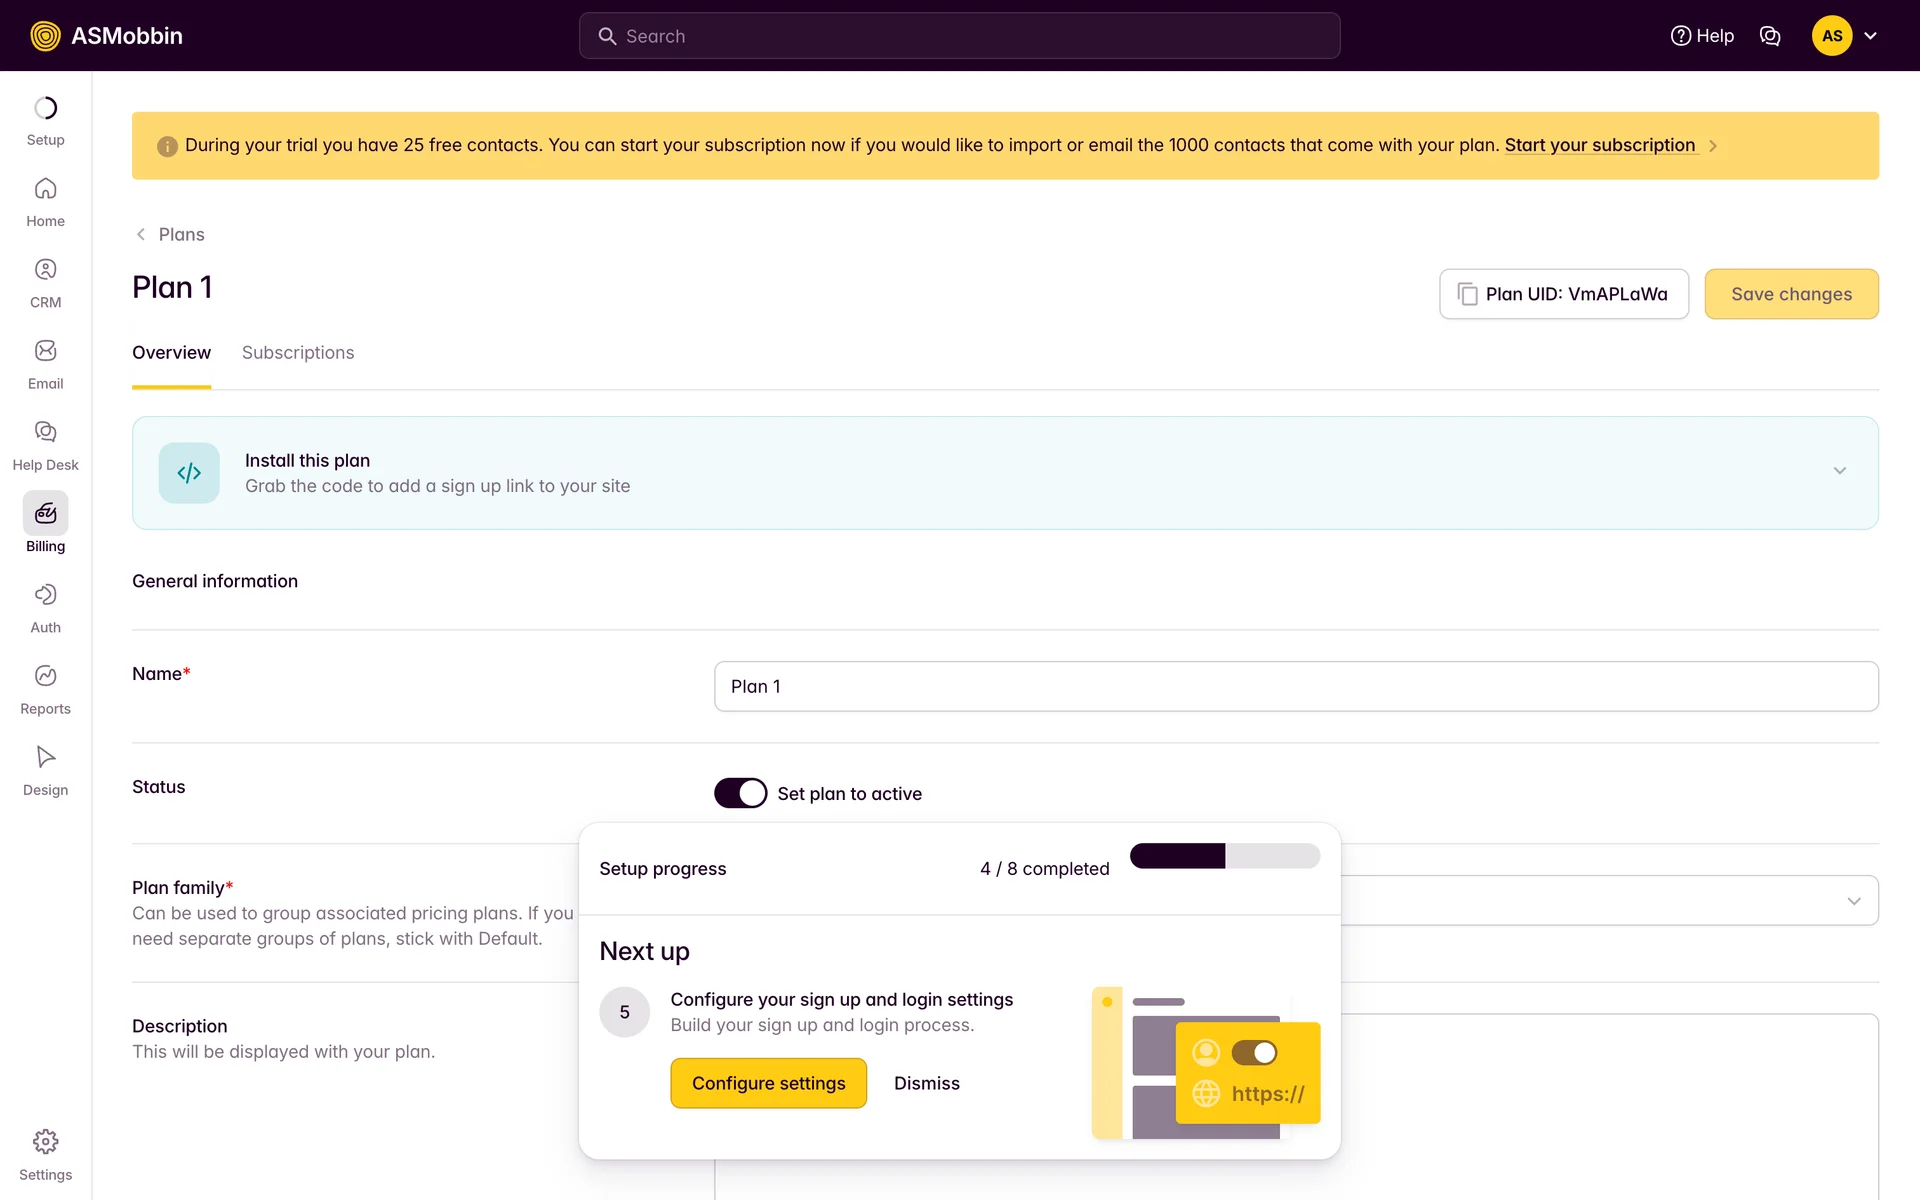Image resolution: width=1920 pixels, height=1200 pixels.
Task: Switch to the Subscriptions tab
Action: point(298,353)
